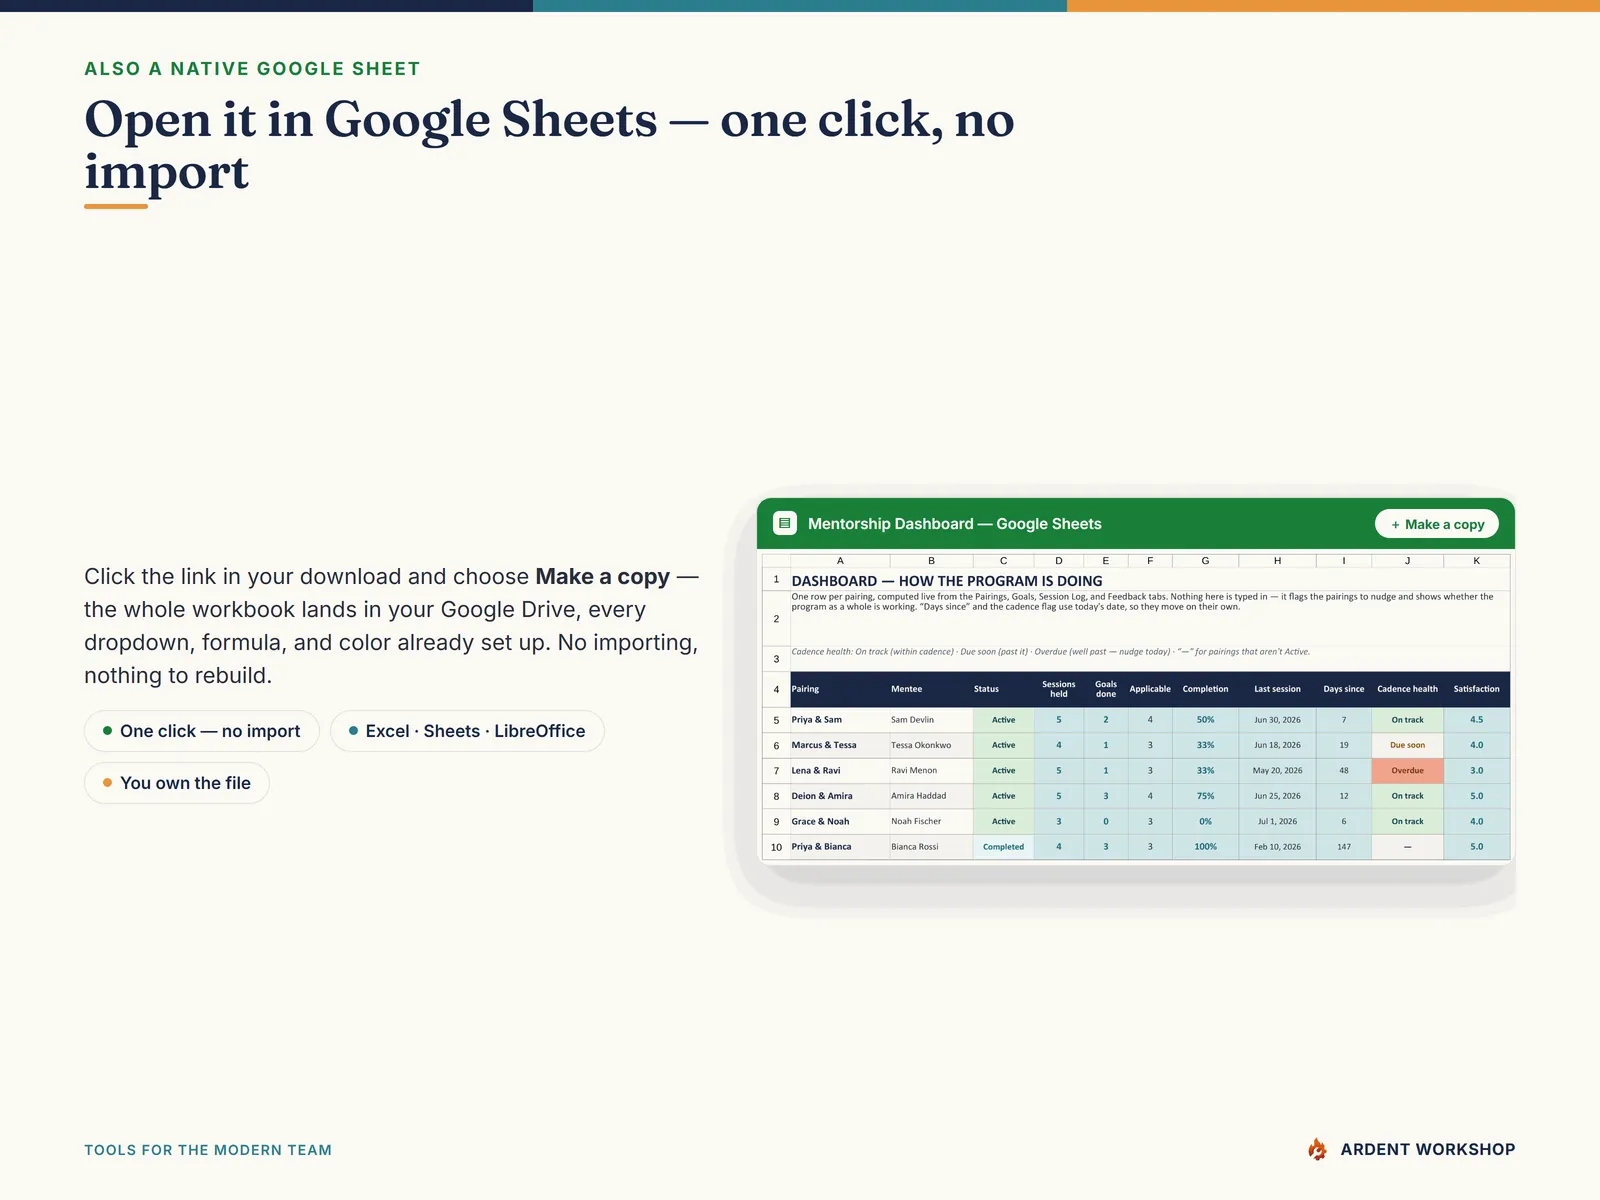Click the 'Days since' header cell
1600x1200 pixels.
point(1344,689)
